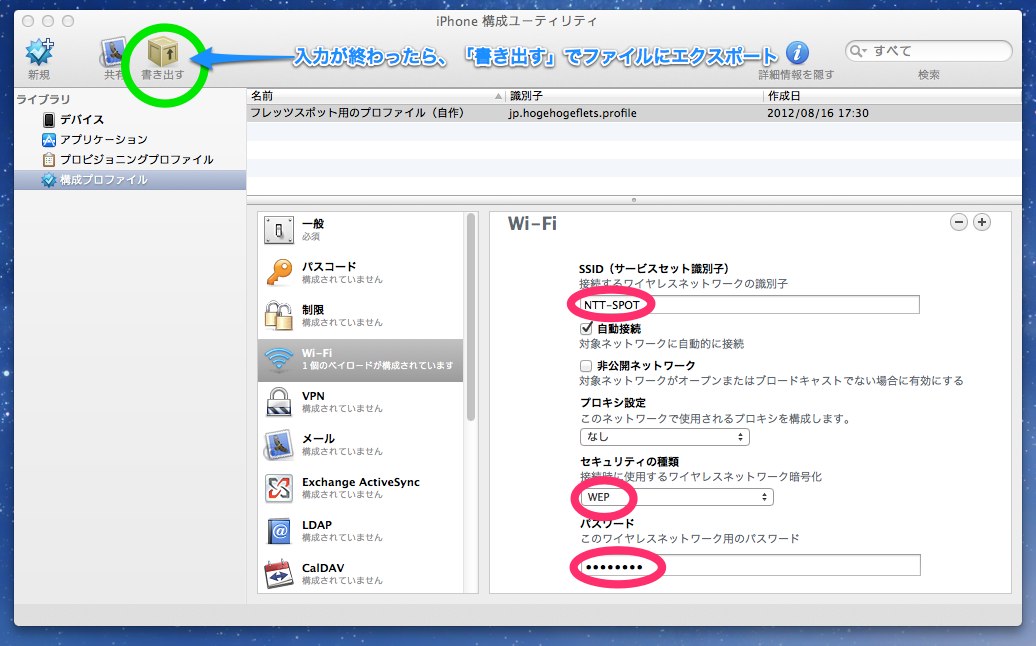Viewport: 1036px width, 646px height.
Task: Sort profiles by 識別子 column header
Action: click(634, 96)
